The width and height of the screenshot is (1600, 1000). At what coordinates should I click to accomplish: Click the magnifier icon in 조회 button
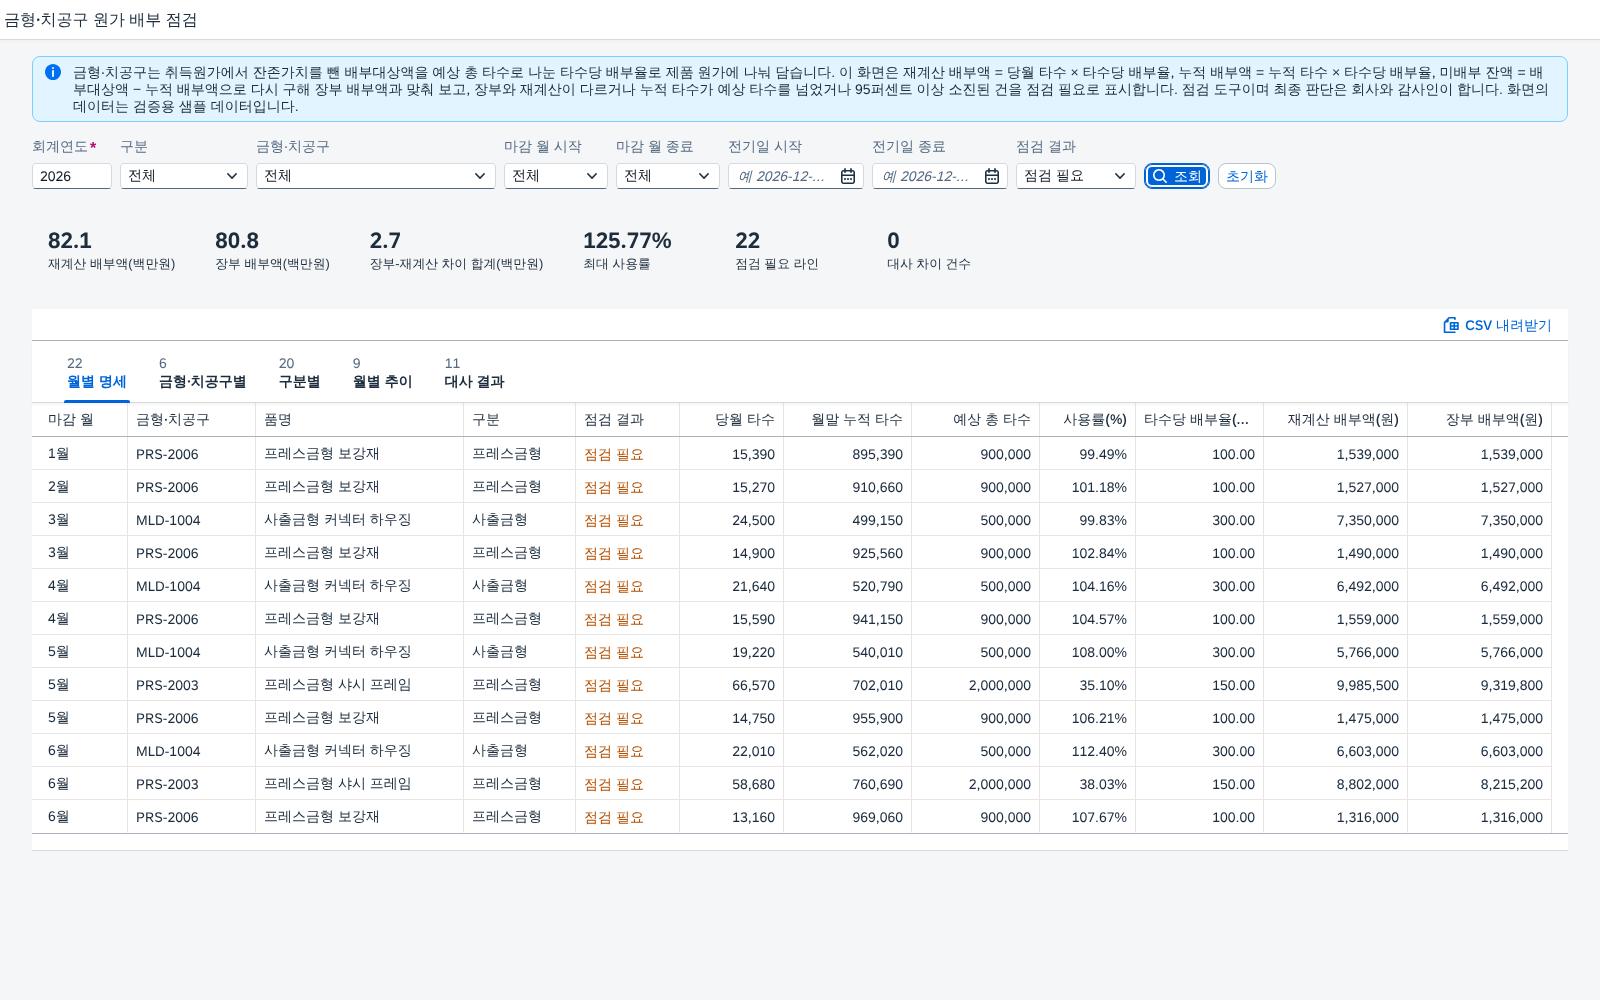pyautogui.click(x=1160, y=176)
